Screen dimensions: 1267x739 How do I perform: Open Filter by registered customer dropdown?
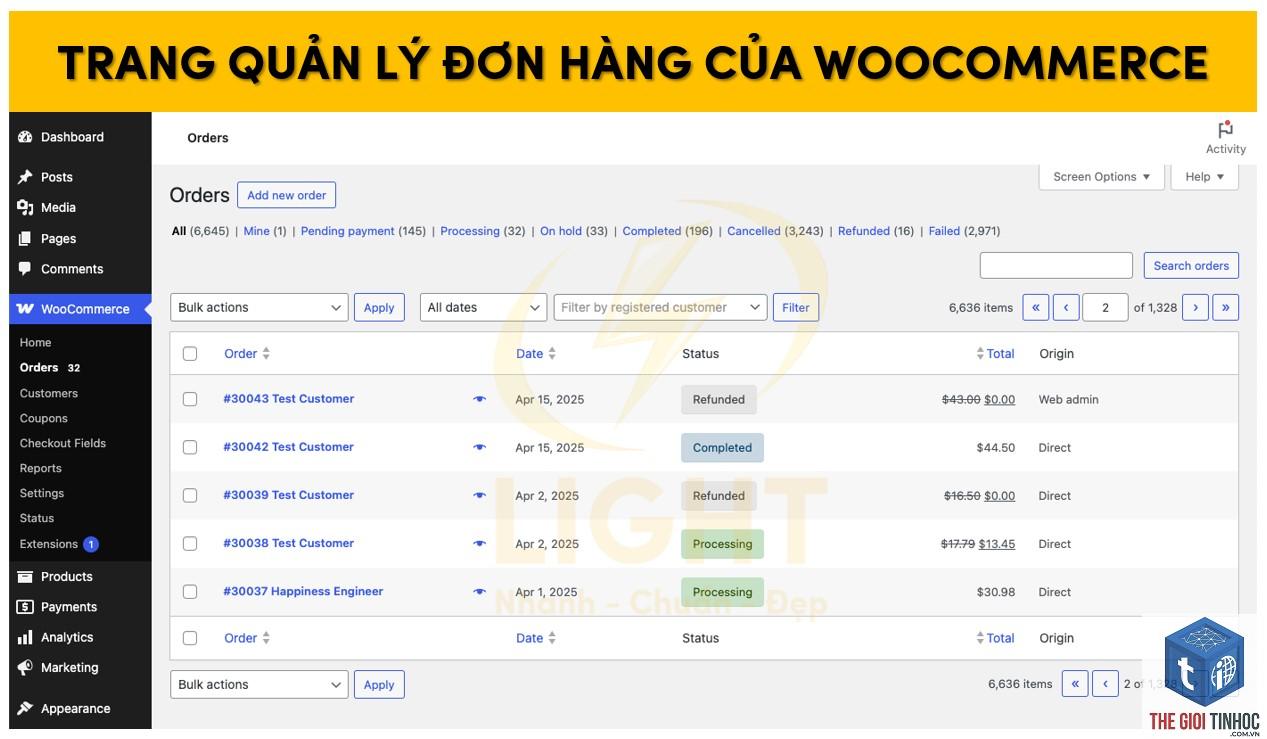click(660, 307)
